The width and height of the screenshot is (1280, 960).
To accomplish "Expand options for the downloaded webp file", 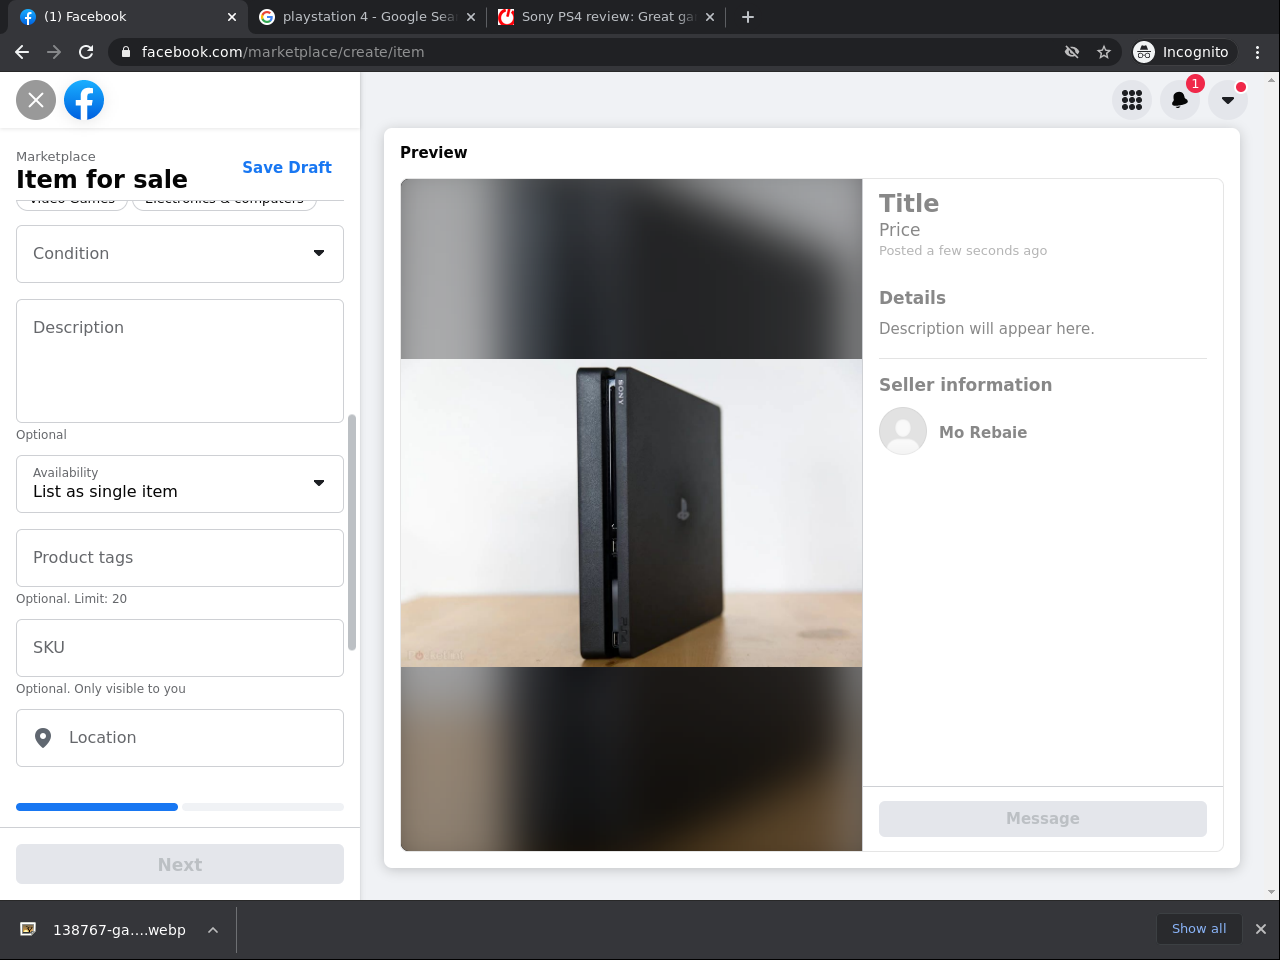I will [x=213, y=930].
